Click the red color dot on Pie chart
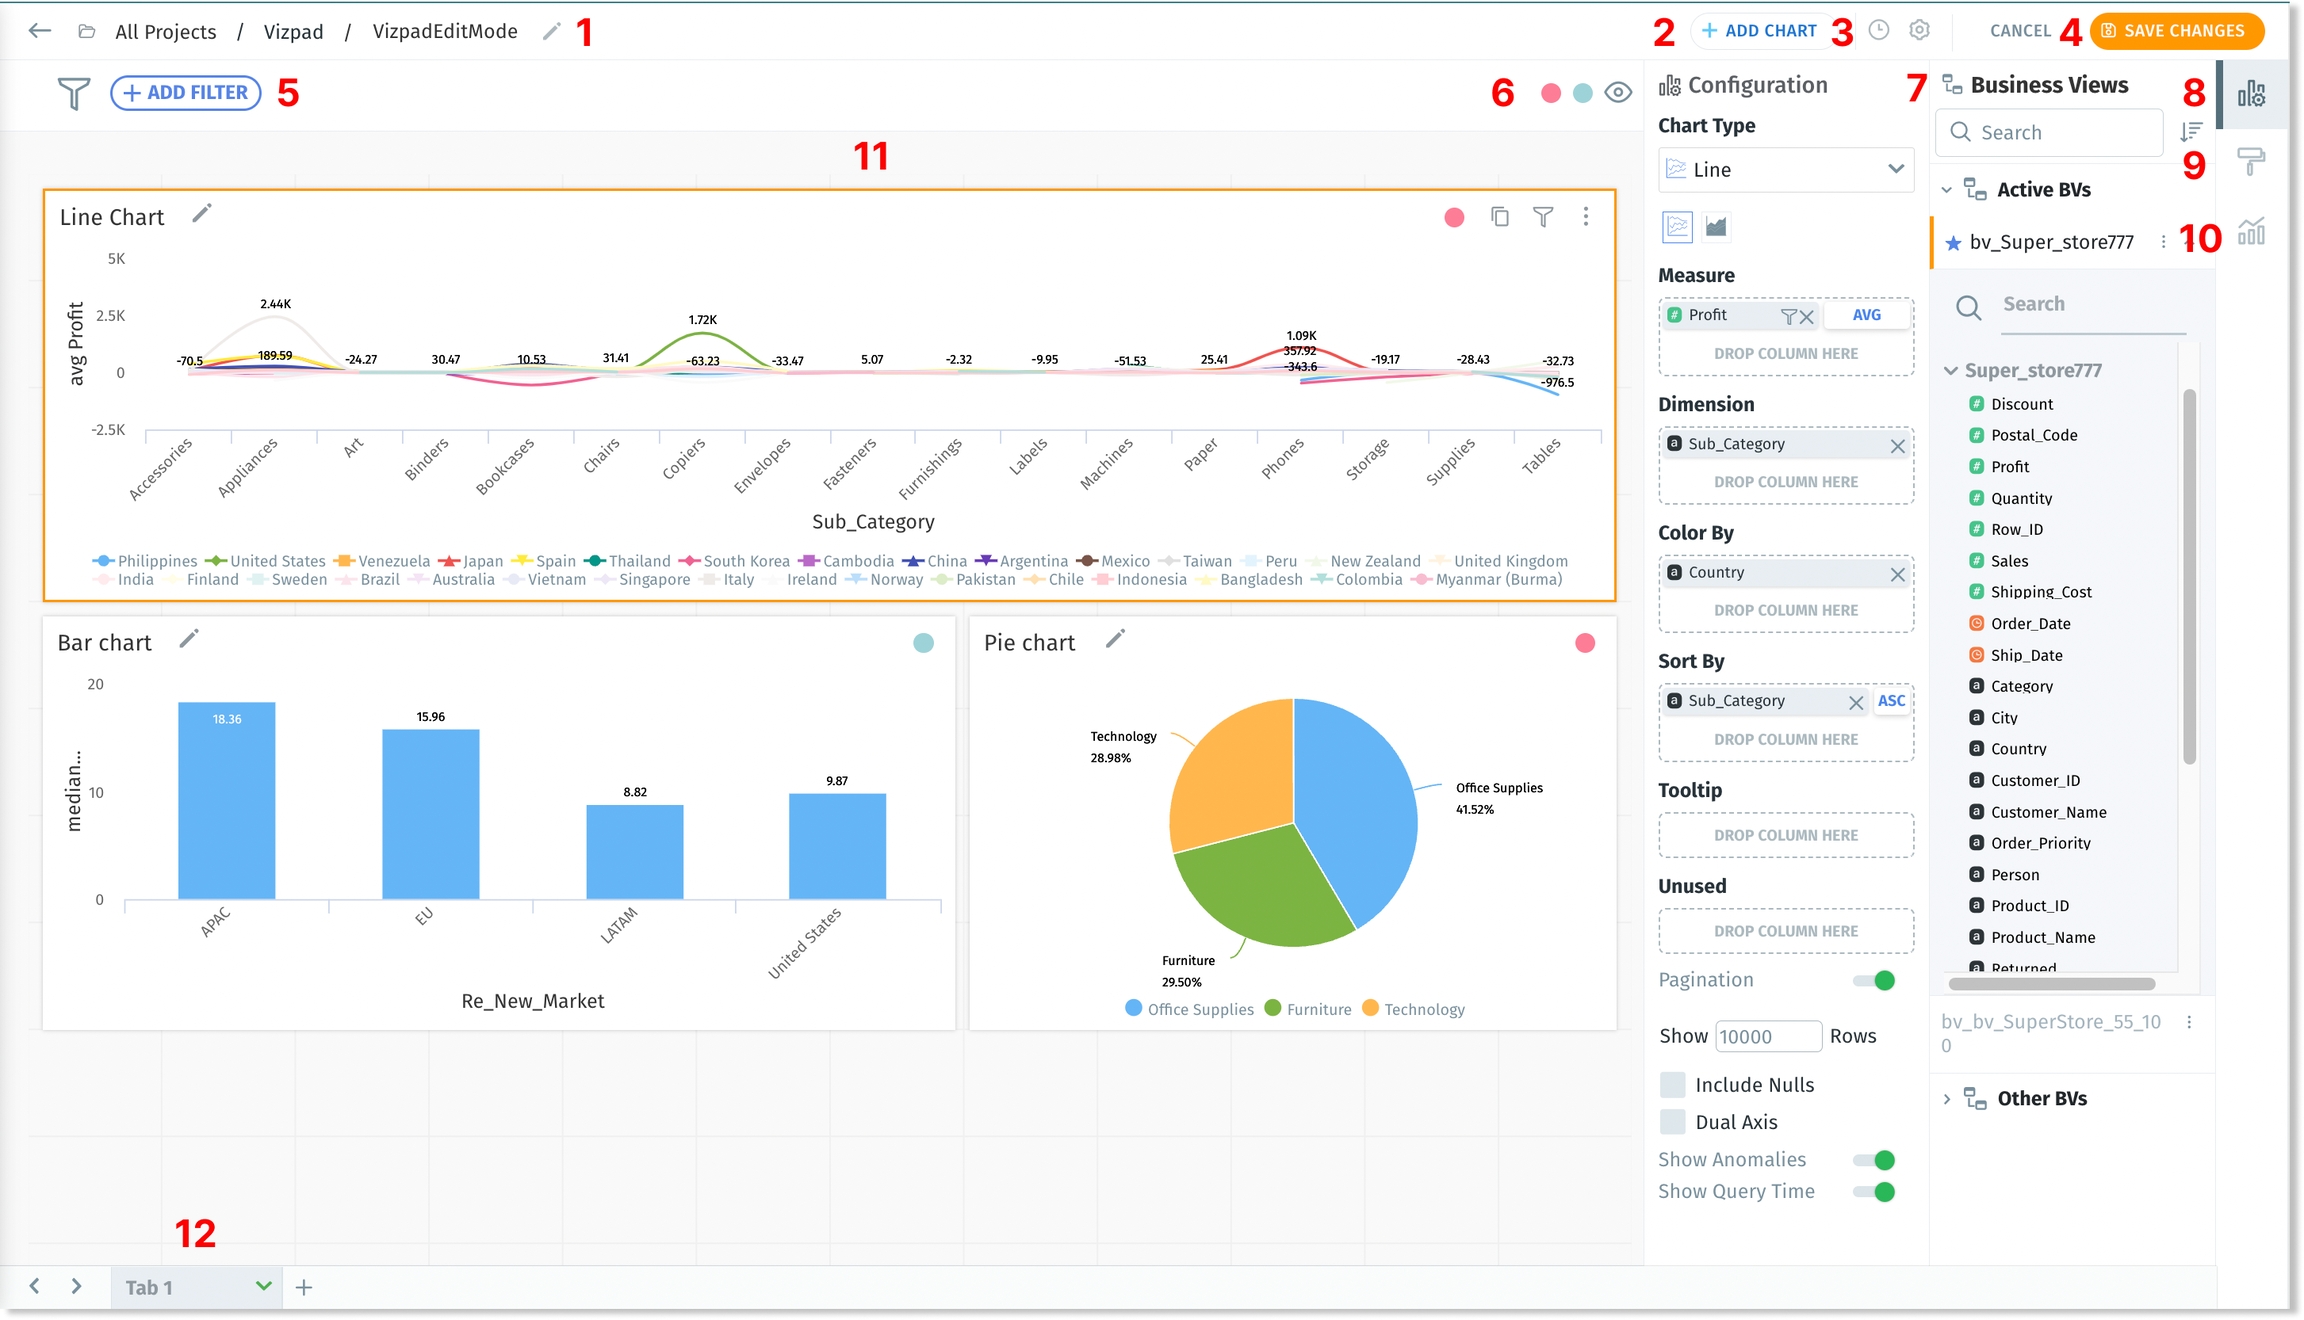Screen dimensions: 2304x1320 click(x=1585, y=643)
